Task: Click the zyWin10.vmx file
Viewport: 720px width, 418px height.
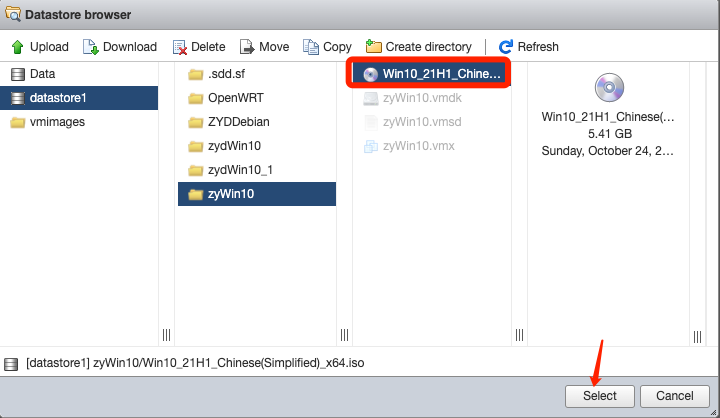Action: click(x=432, y=146)
